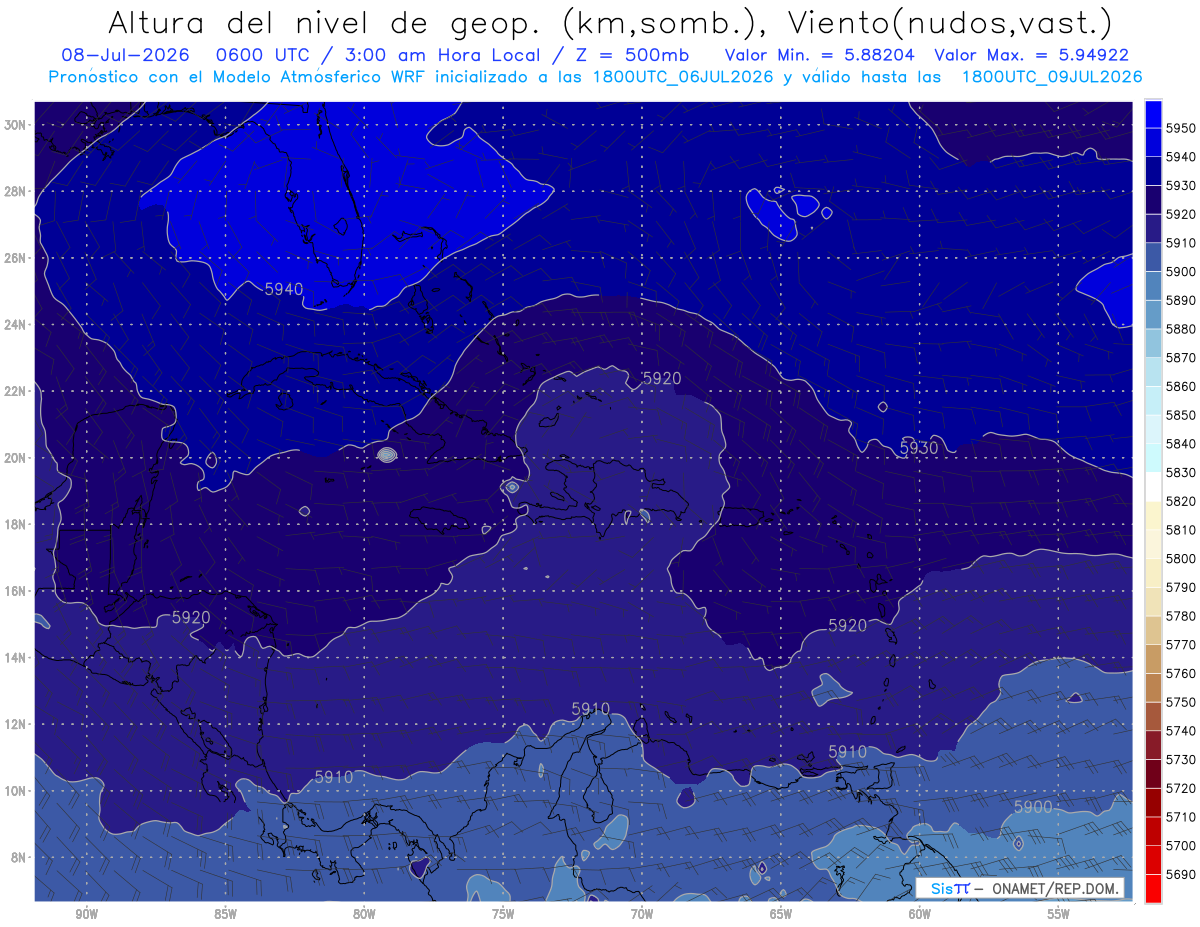Click the swatch between 5900 and 5890
Image resolution: width=1200 pixels, height=927 pixels.
[x=1153, y=285]
